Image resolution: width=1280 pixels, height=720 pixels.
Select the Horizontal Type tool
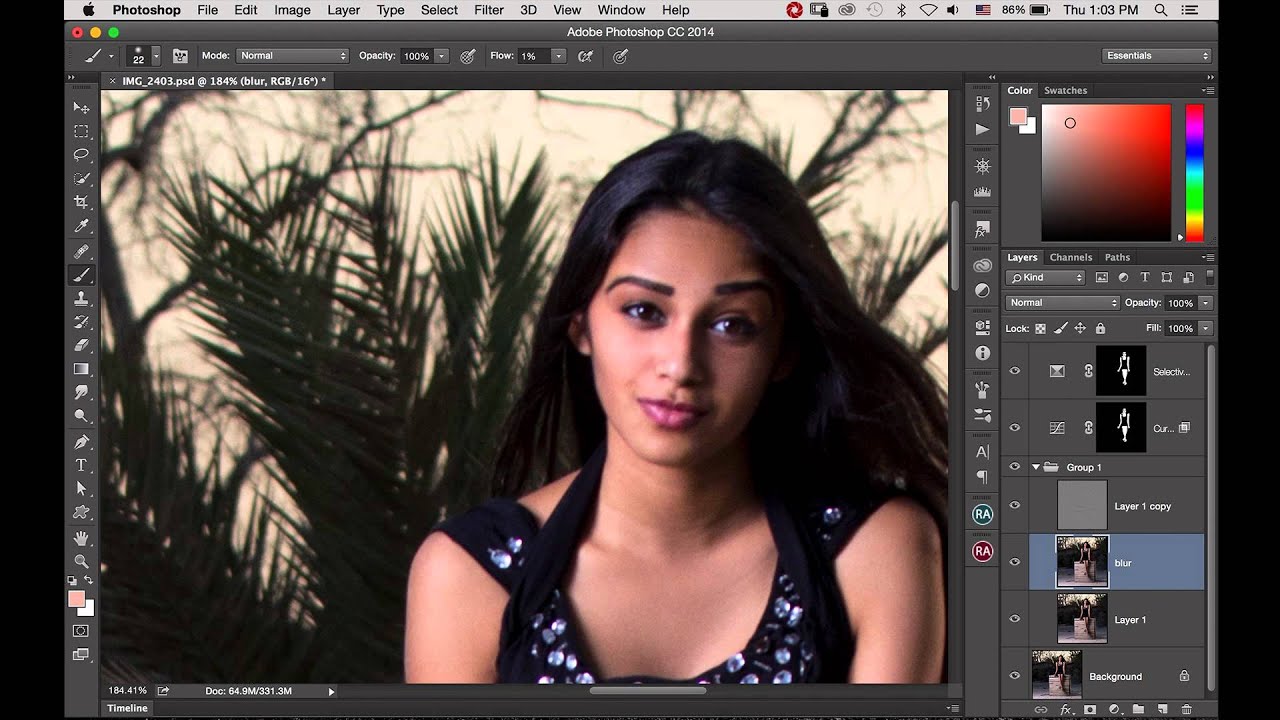click(x=81, y=465)
